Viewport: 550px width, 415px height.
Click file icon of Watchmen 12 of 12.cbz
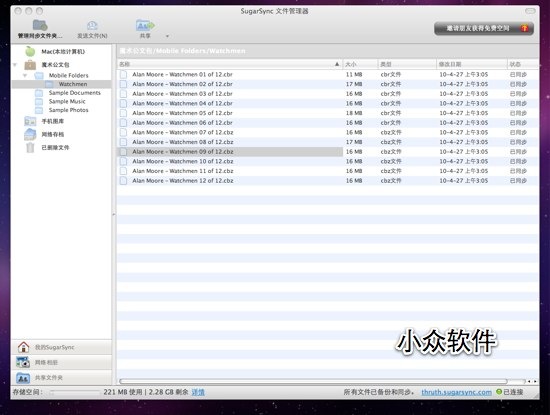(x=123, y=181)
